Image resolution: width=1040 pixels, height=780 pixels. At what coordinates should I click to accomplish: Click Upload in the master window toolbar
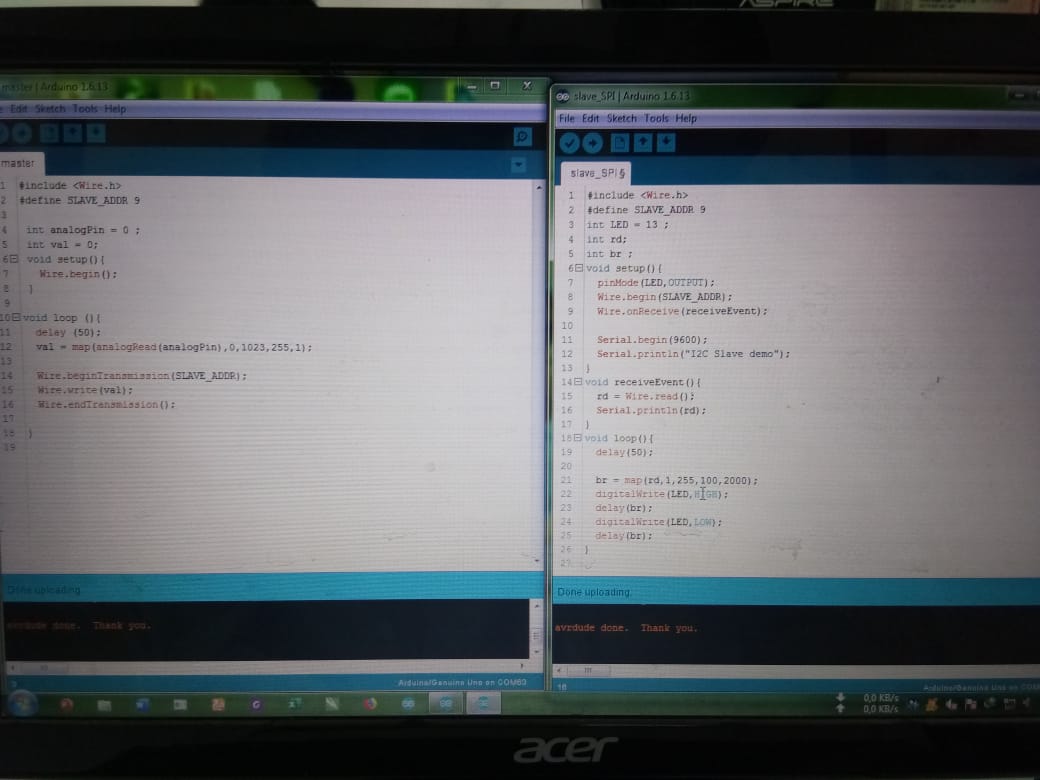[x=21, y=134]
